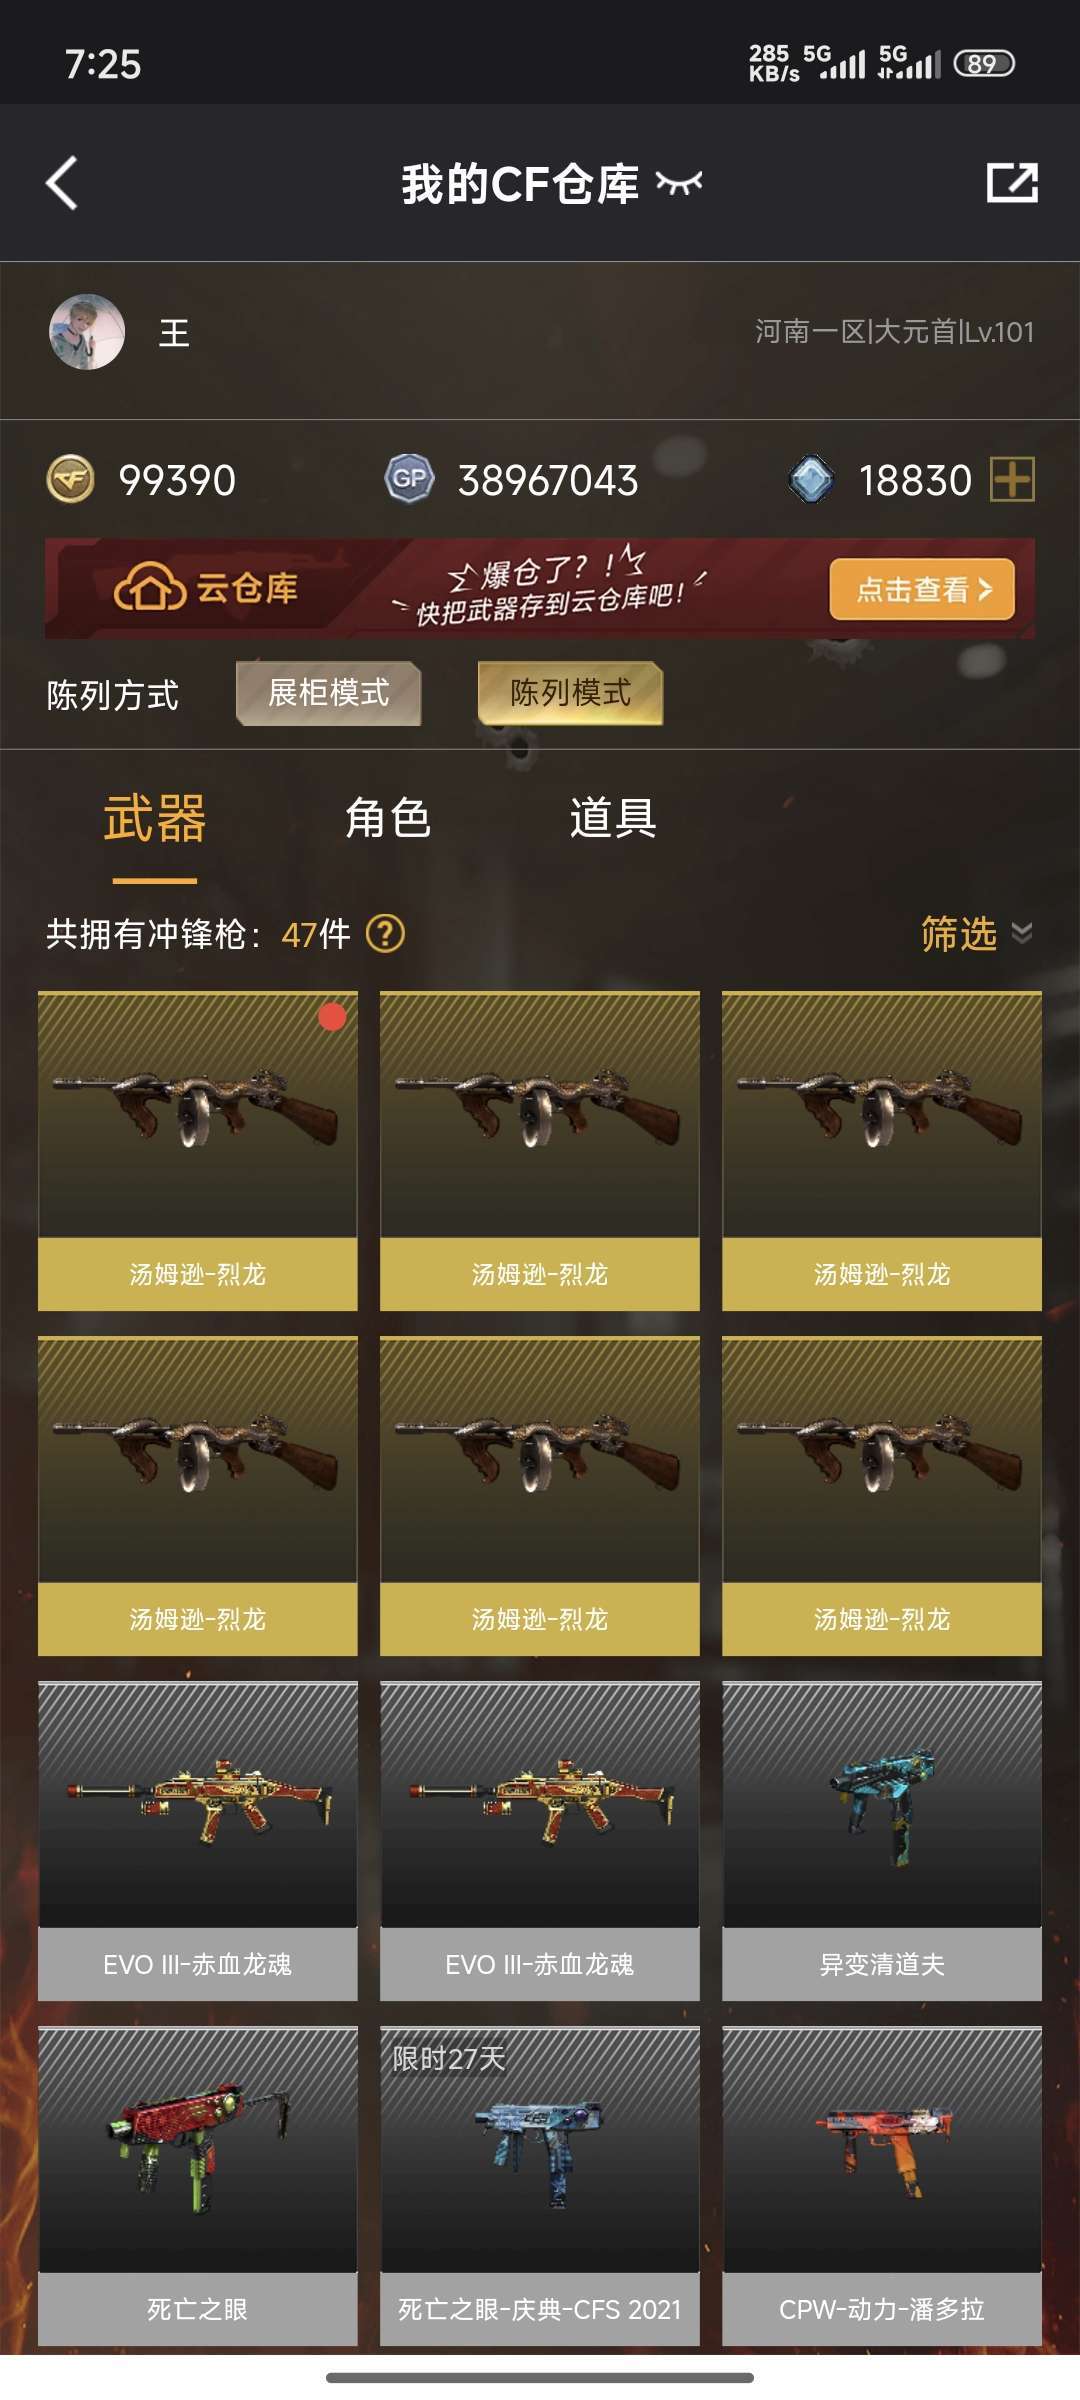Add diamonds with the plus icon

[1012, 479]
